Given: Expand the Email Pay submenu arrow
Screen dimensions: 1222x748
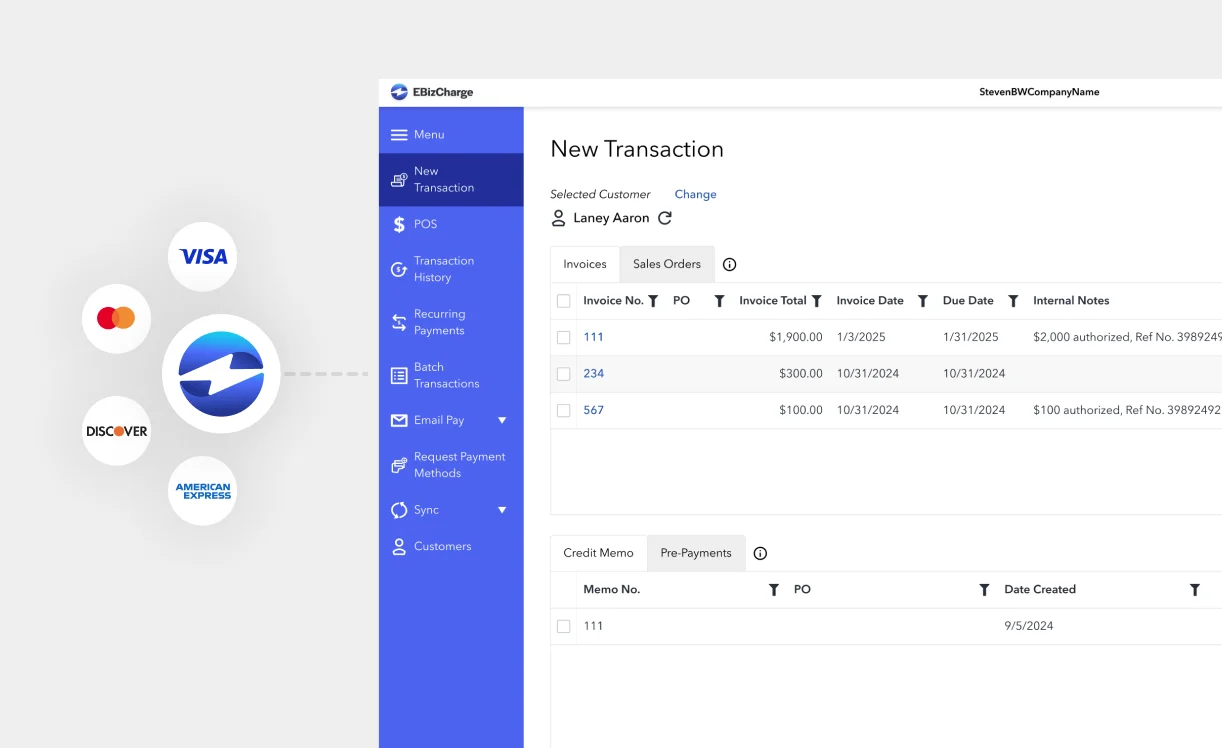Looking at the screenshot, I should click(502, 421).
